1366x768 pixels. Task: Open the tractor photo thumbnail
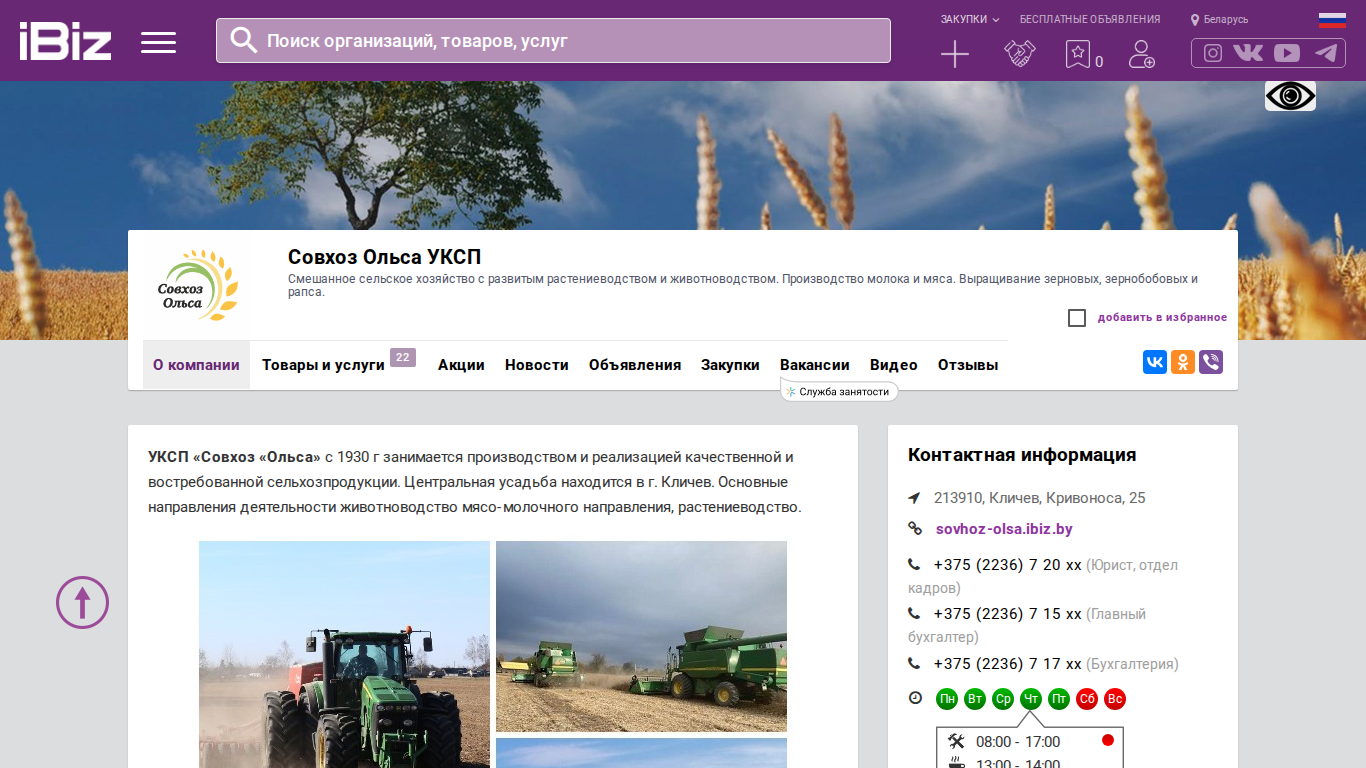coord(344,654)
